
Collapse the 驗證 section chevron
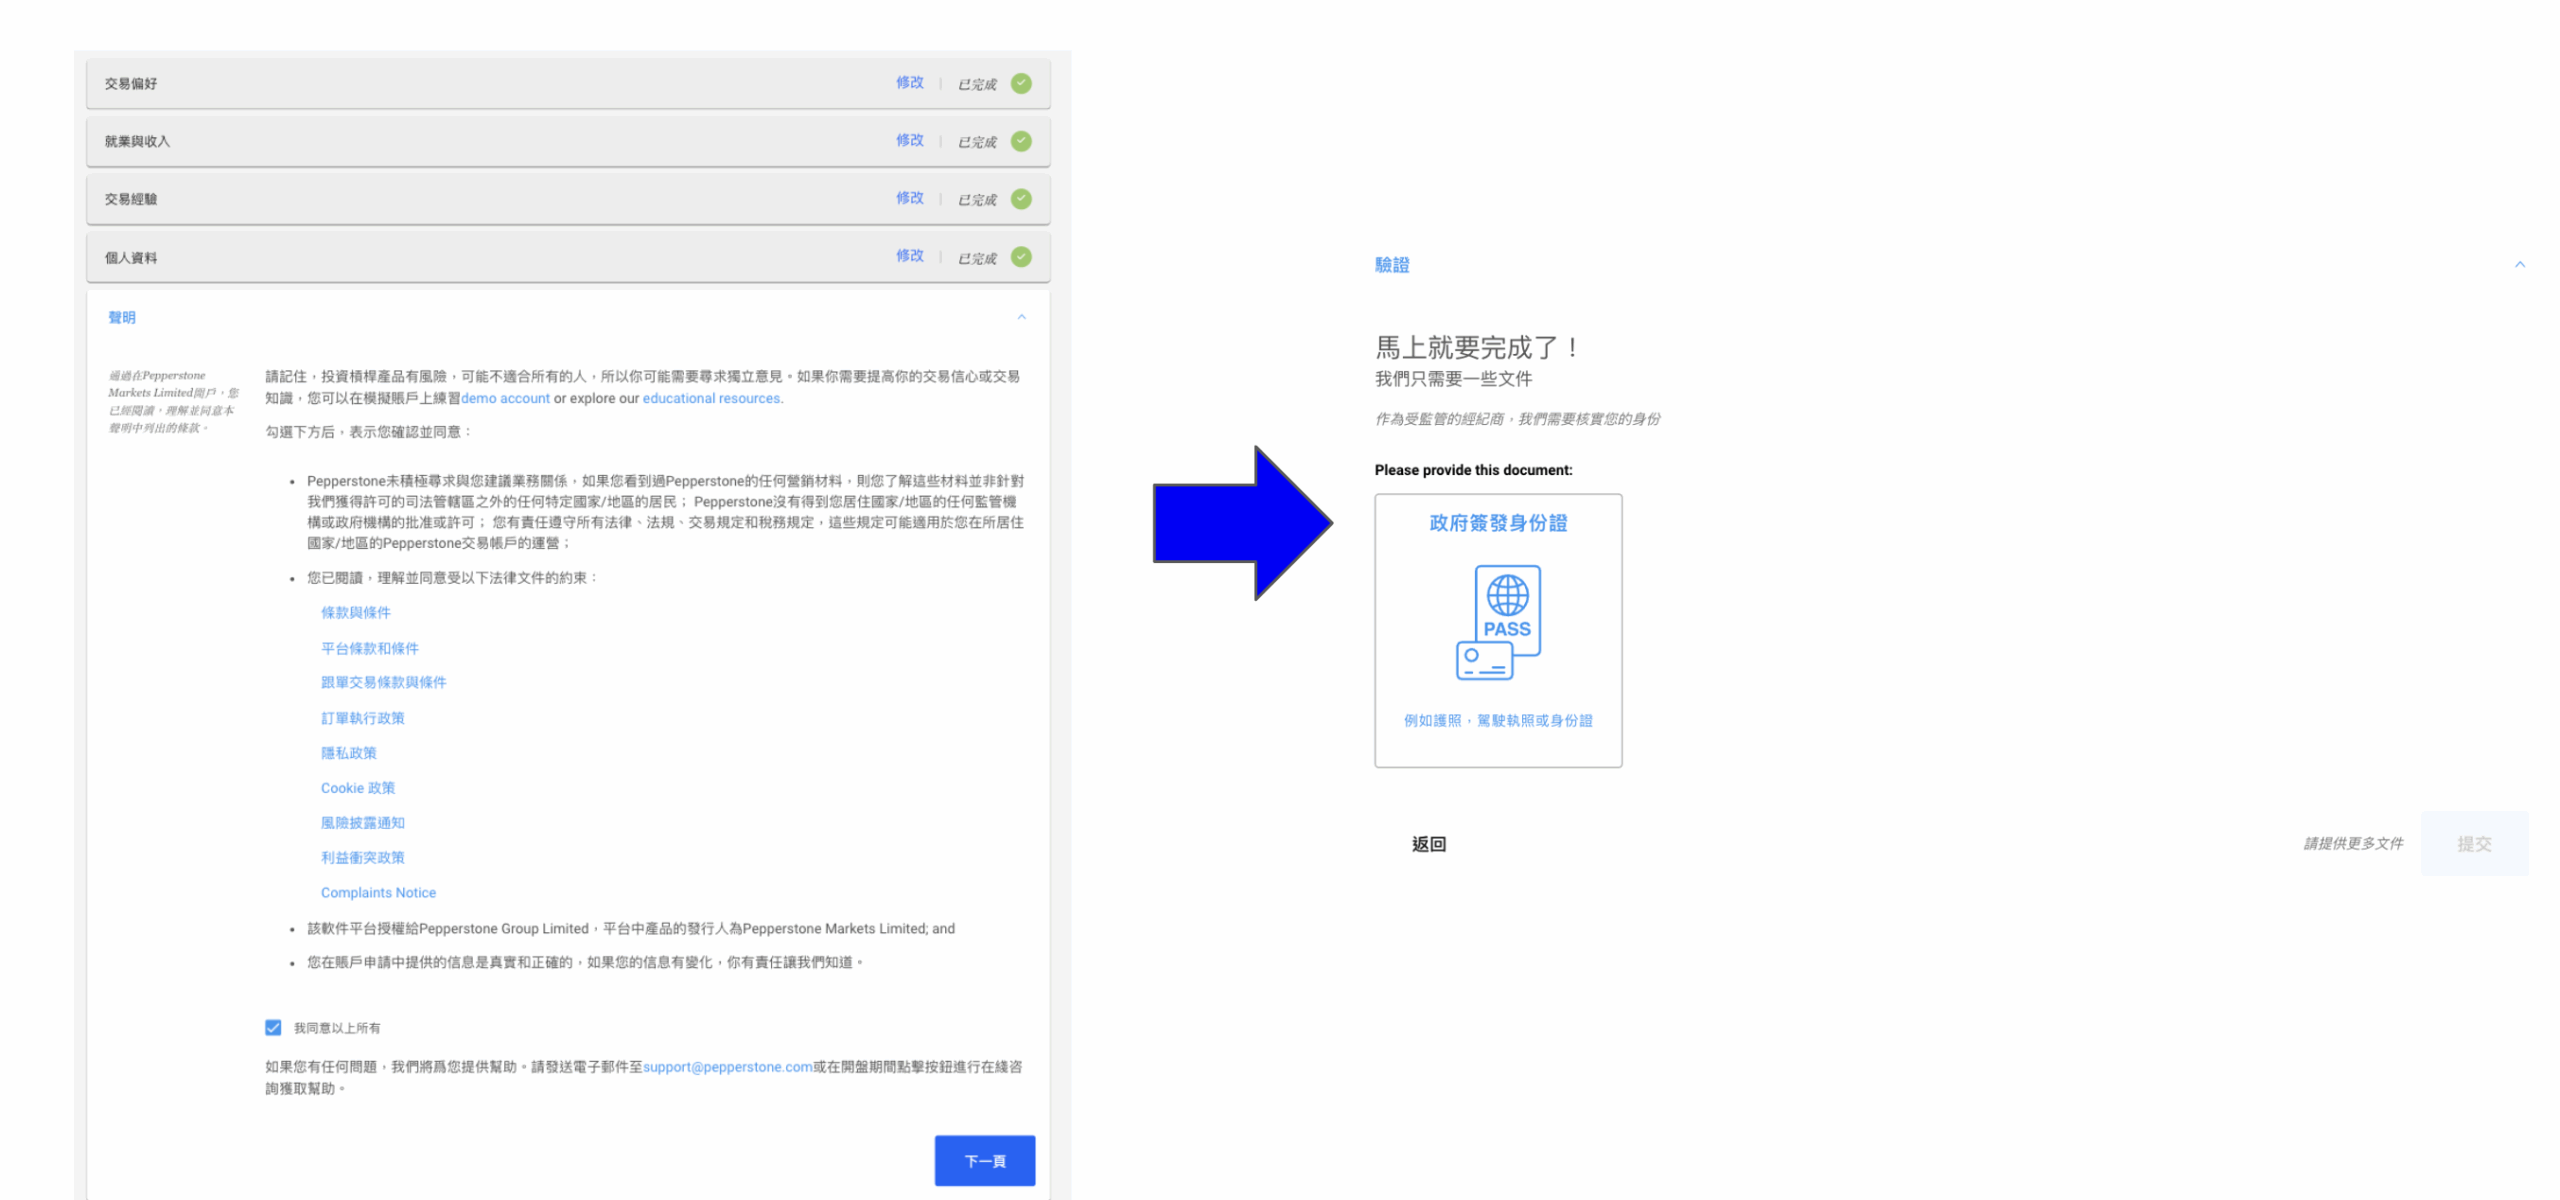[2519, 265]
